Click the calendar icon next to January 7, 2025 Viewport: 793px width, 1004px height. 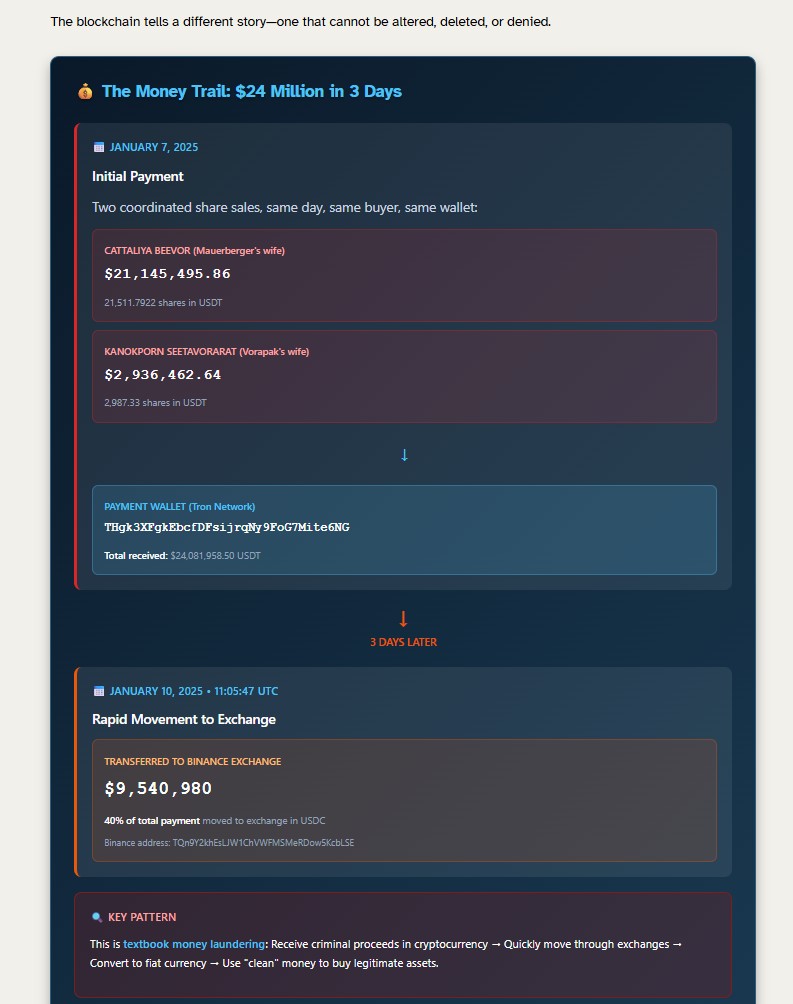(99, 147)
